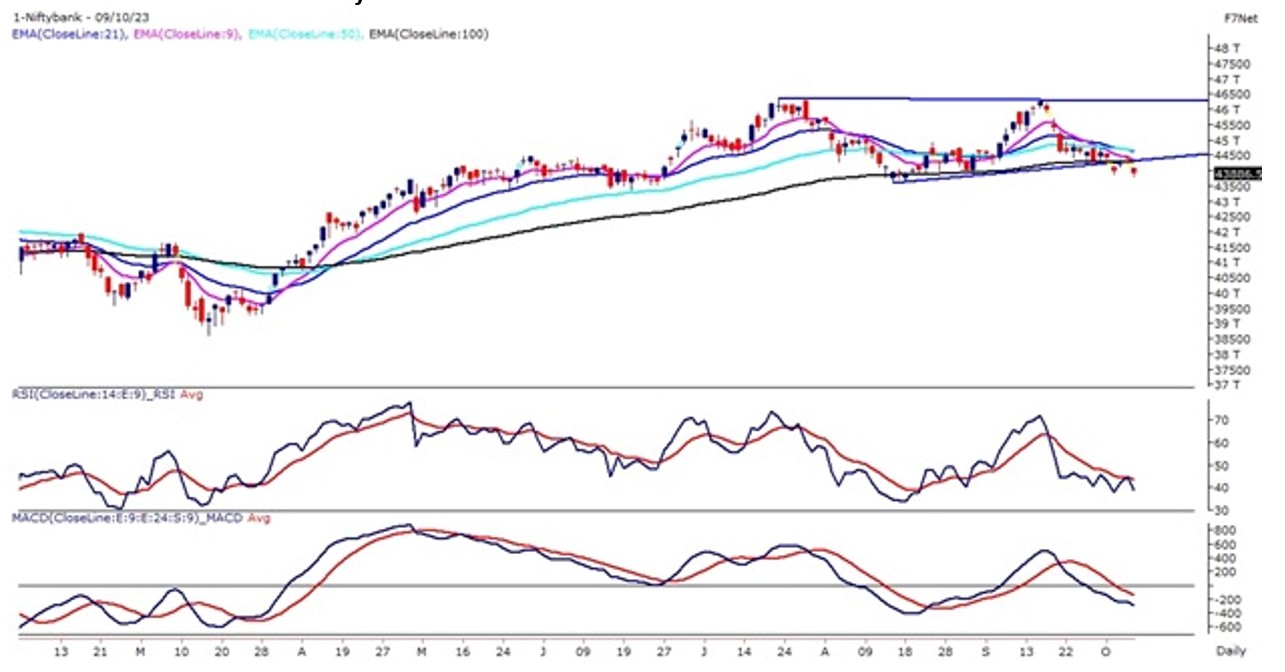
Task: Click the 48 T price axis label
Action: point(1228,48)
